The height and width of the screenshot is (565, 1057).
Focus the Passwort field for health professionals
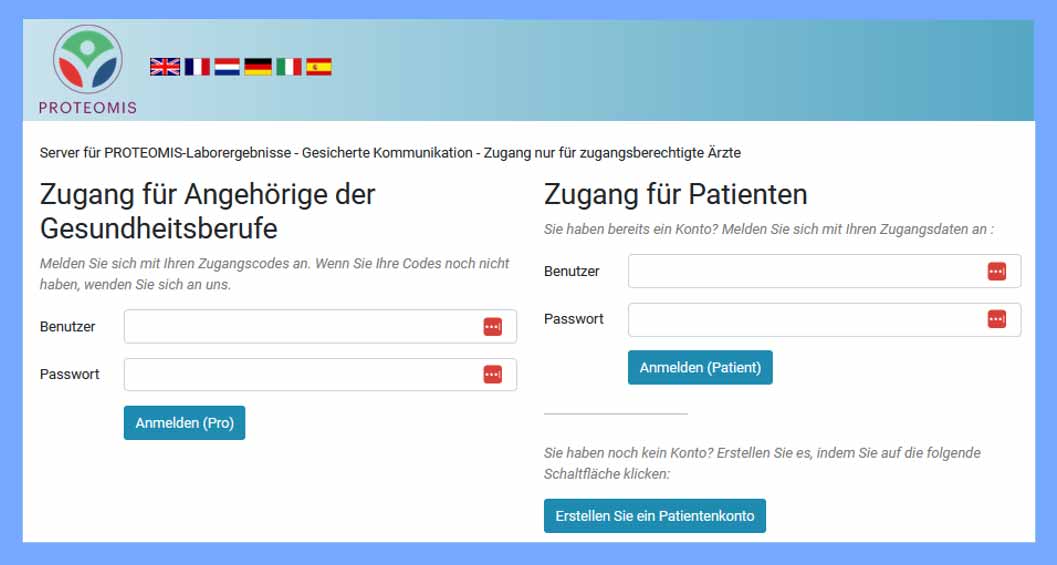[300, 374]
